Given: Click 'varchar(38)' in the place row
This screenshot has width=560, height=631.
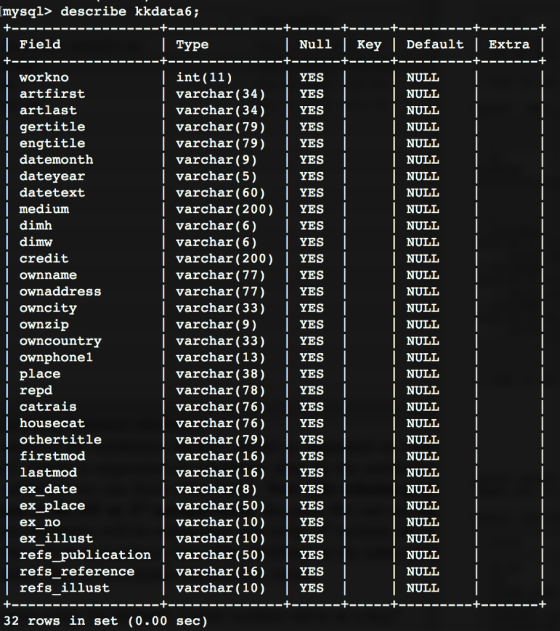Looking at the screenshot, I should coord(220,374).
